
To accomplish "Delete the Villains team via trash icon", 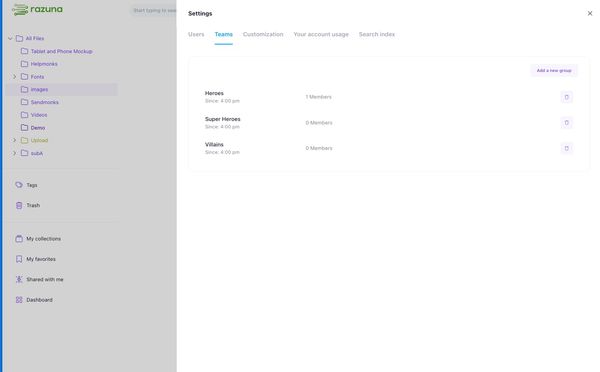I will point(566,148).
